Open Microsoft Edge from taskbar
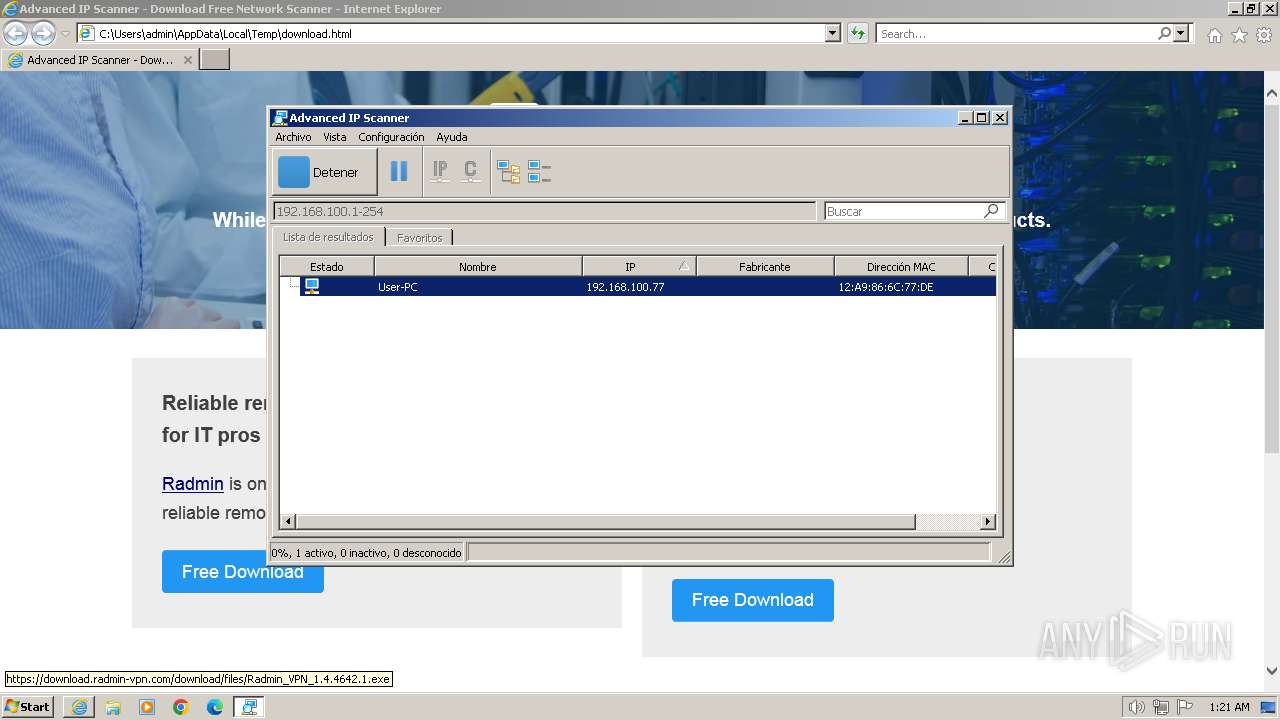 point(215,707)
